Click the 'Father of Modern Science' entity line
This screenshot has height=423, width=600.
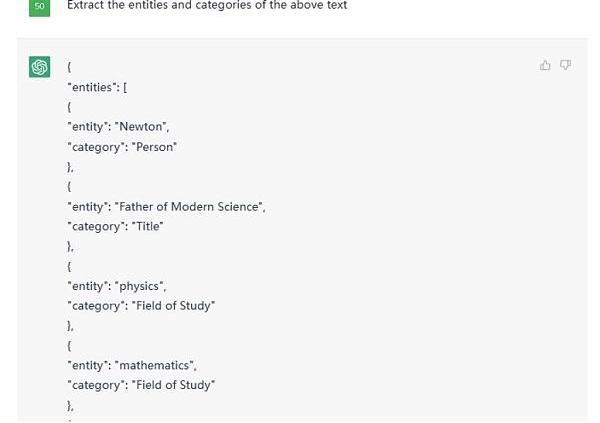[x=166, y=207]
